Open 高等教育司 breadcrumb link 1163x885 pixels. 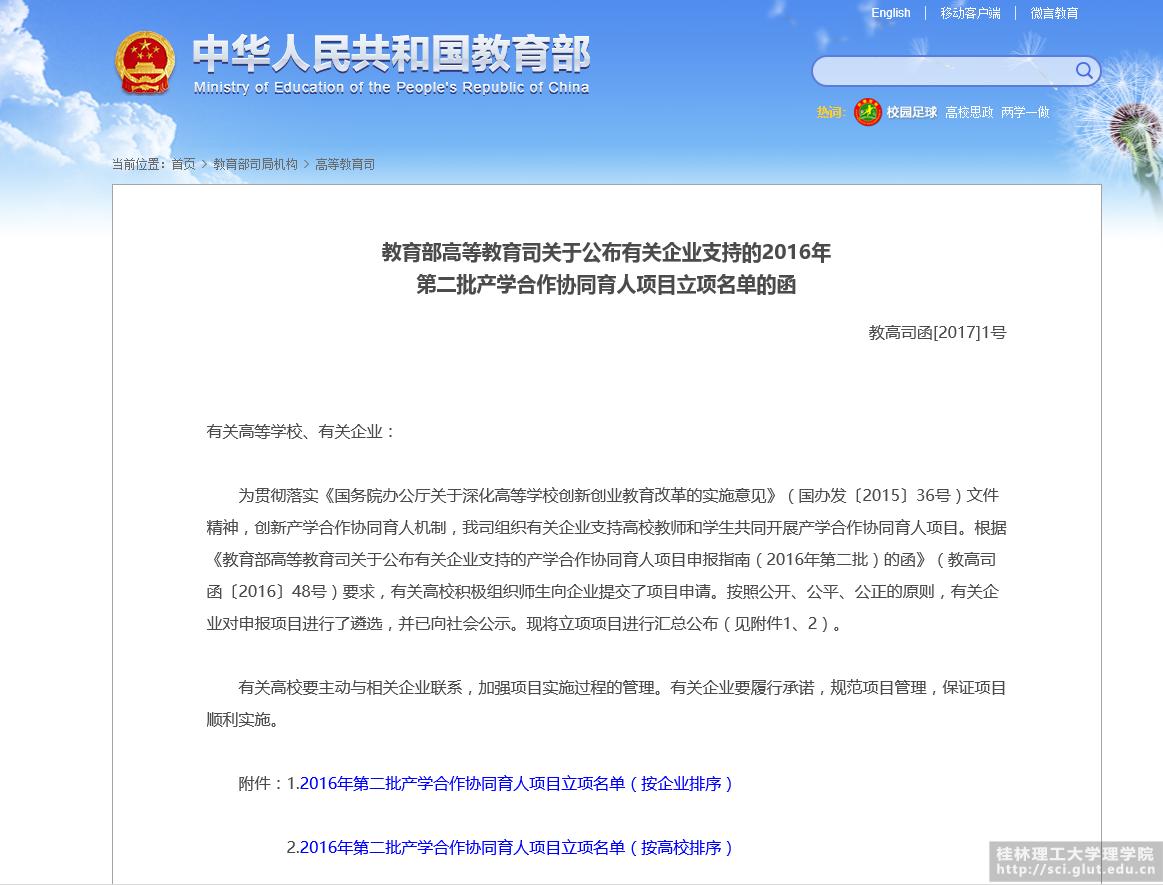(345, 164)
